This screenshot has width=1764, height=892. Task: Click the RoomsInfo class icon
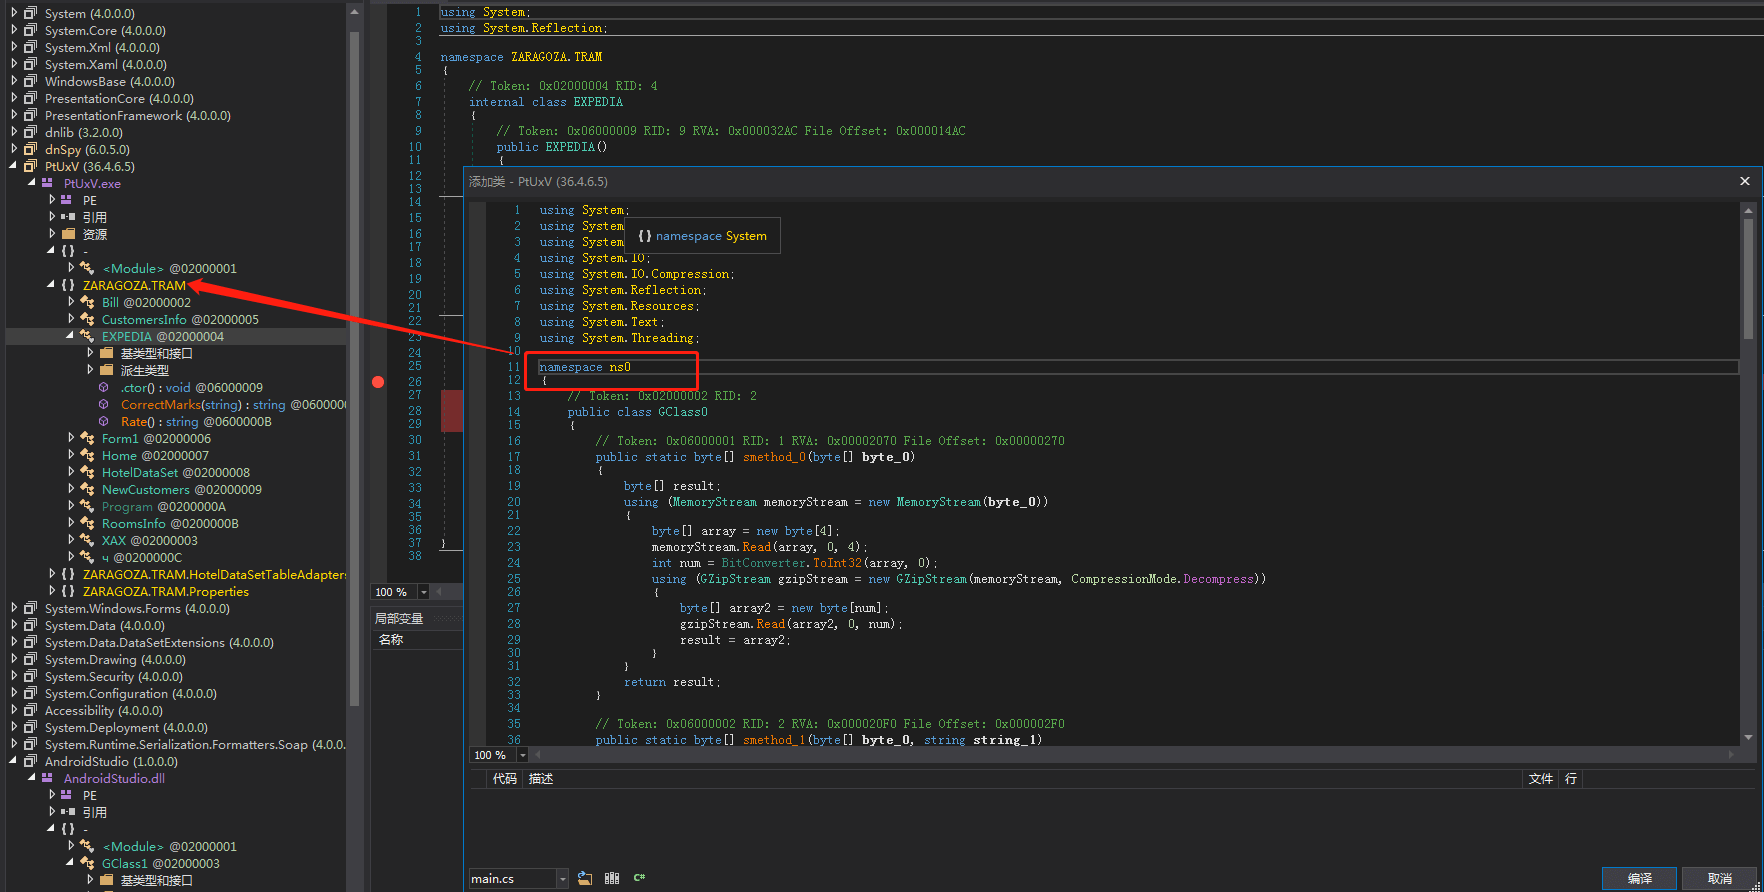pyautogui.click(x=87, y=523)
